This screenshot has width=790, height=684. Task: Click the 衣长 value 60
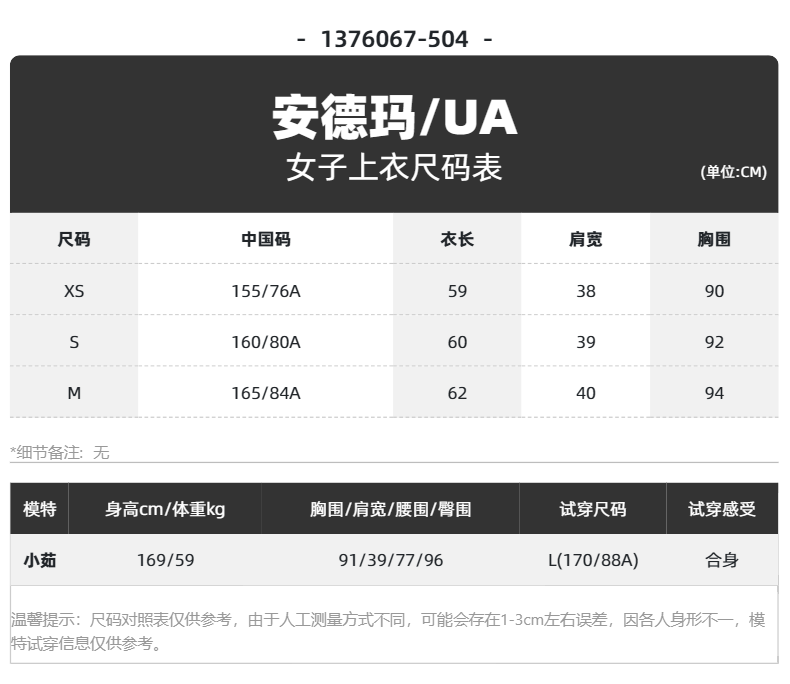pos(457,342)
